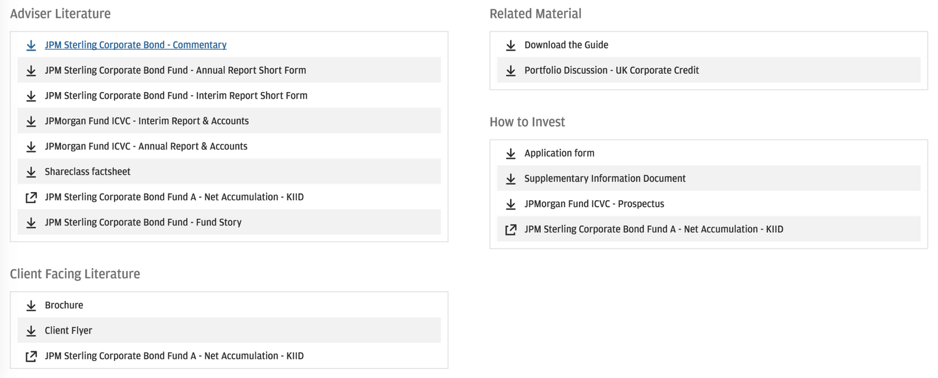Click download icon beside Fund Story
This screenshot has height=378, width=938.
tap(31, 222)
